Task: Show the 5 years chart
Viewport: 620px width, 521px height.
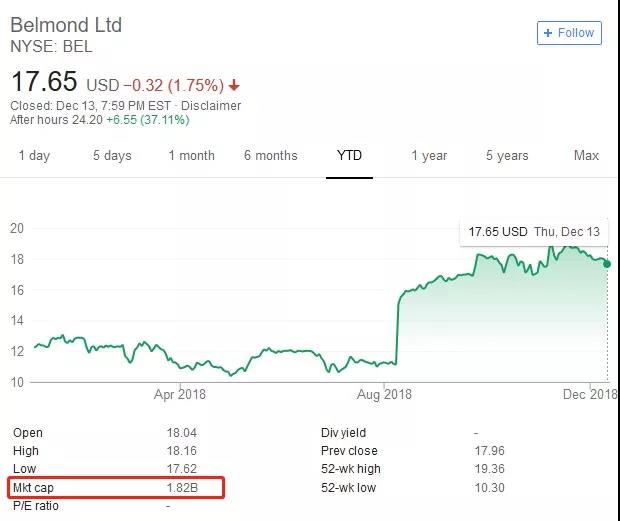Action: click(x=507, y=155)
